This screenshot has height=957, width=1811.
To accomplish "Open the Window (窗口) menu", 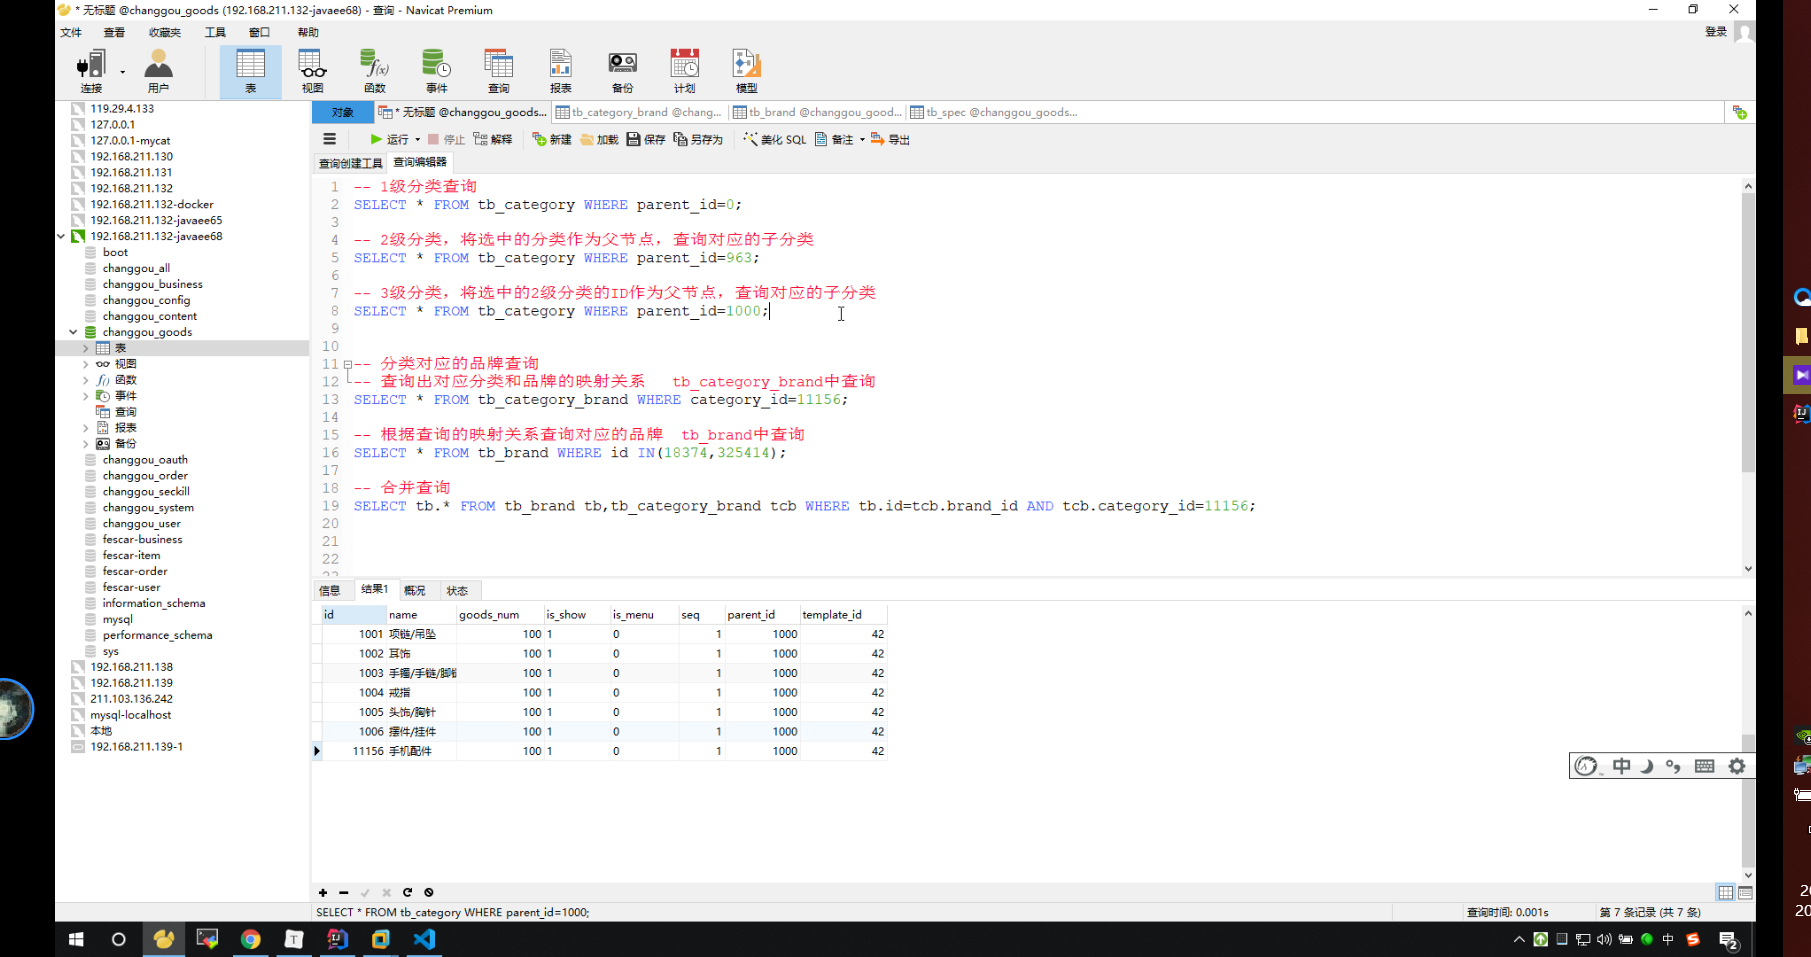I will pyautogui.click(x=259, y=32).
